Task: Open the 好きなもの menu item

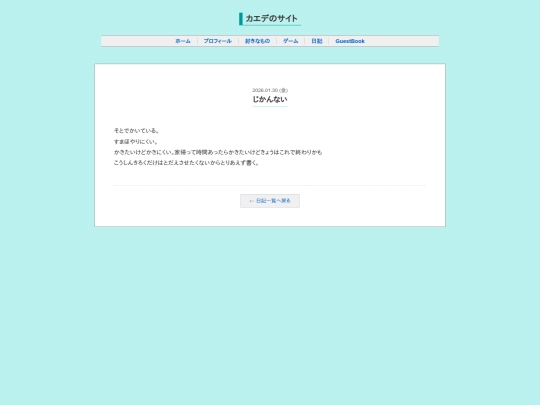Action: tap(257, 41)
